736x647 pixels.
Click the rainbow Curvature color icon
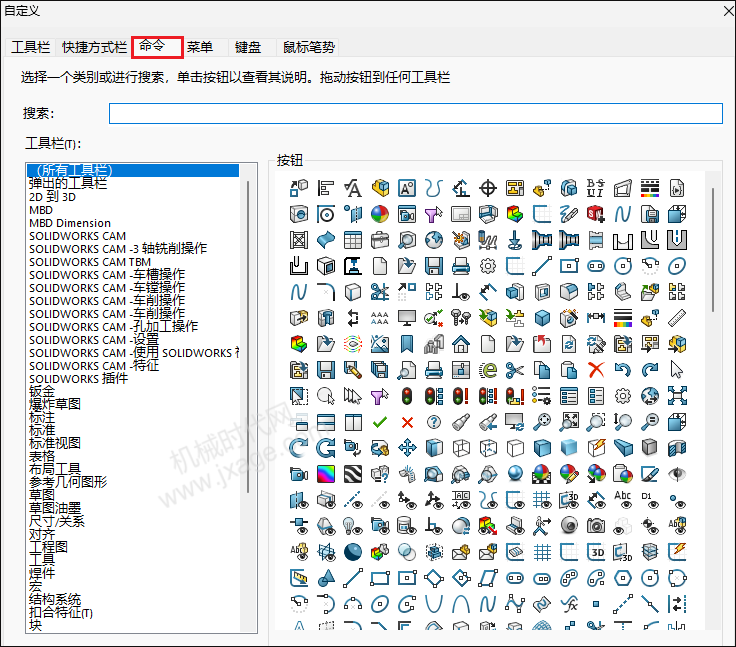[x=326, y=474]
